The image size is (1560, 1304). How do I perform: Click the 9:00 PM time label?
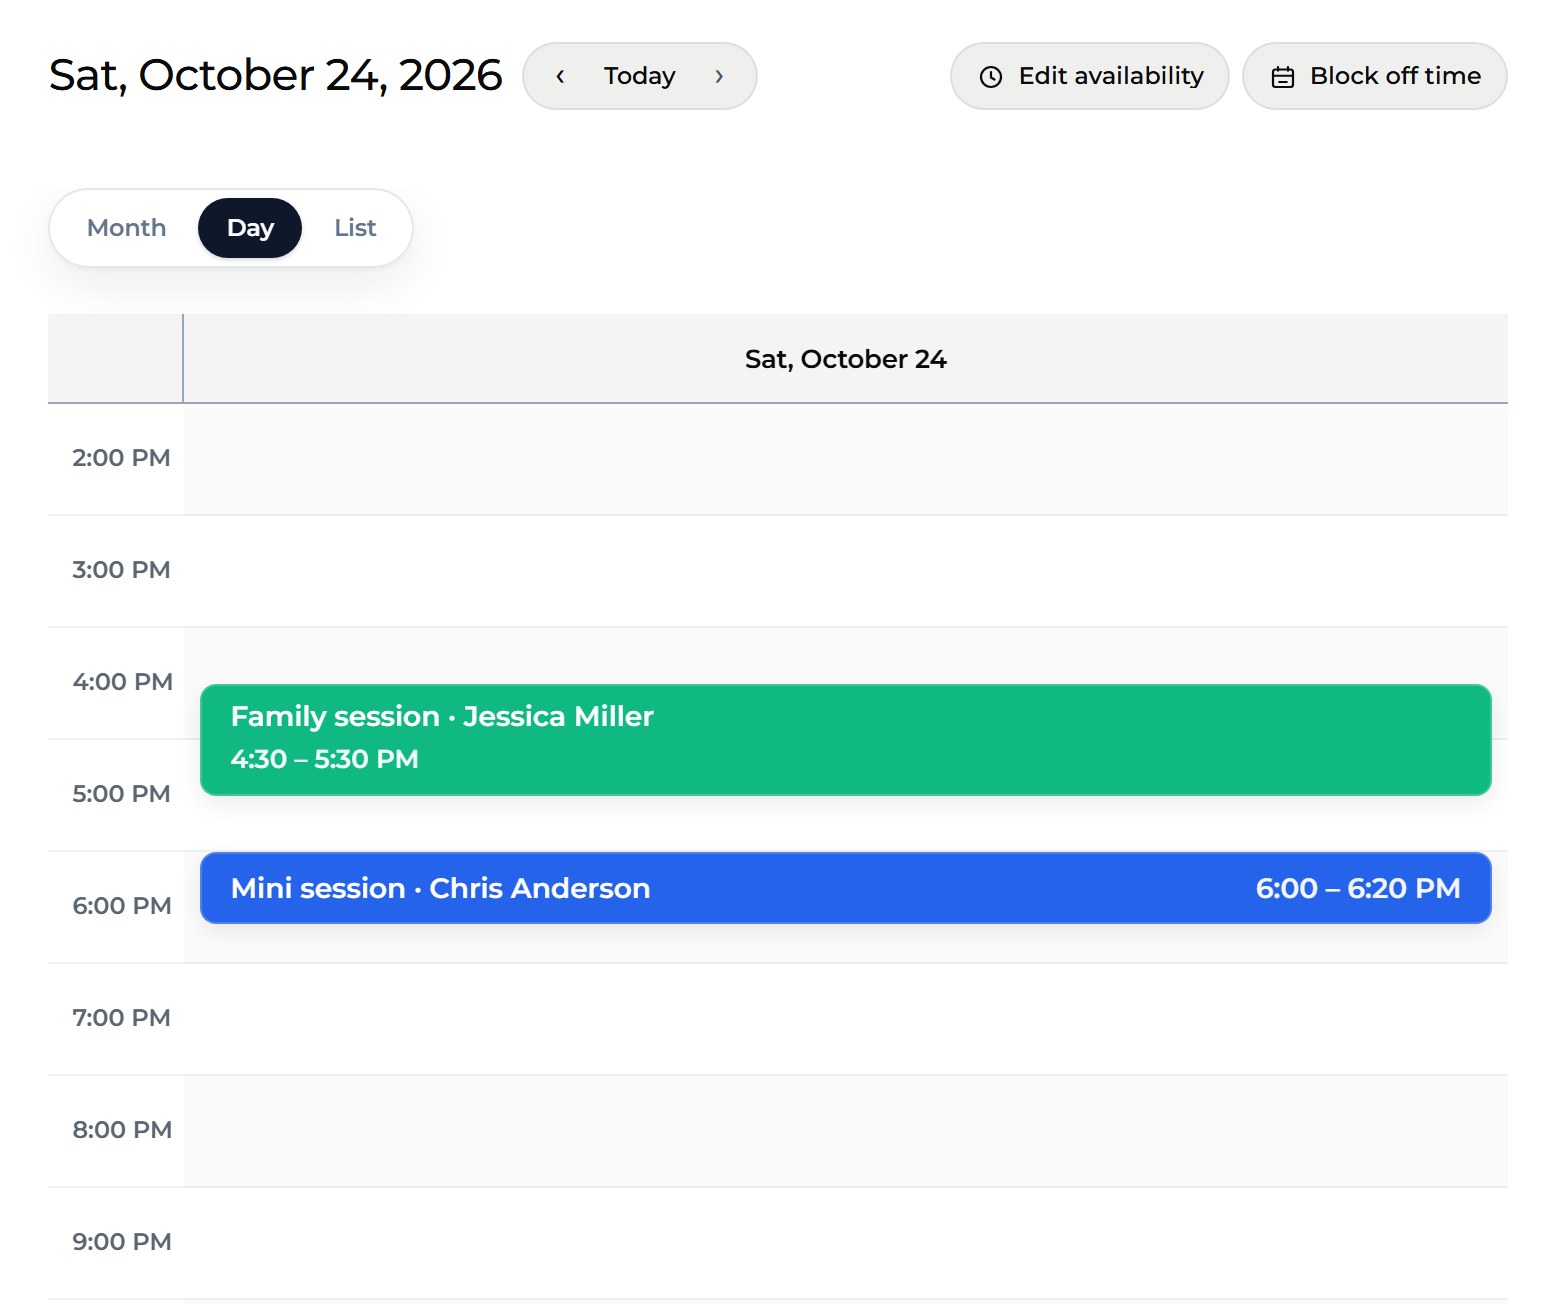[x=122, y=1242]
